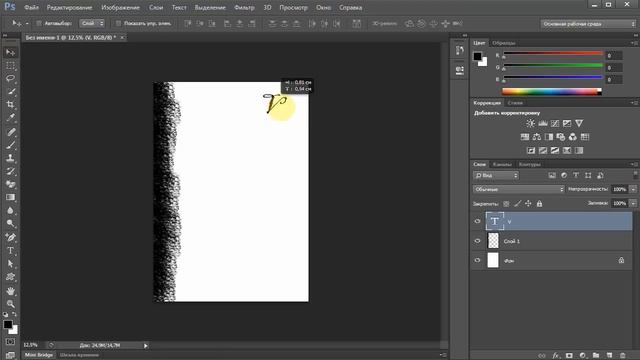Switch to the Каналы tab
The image size is (640, 360).
pos(502,164)
